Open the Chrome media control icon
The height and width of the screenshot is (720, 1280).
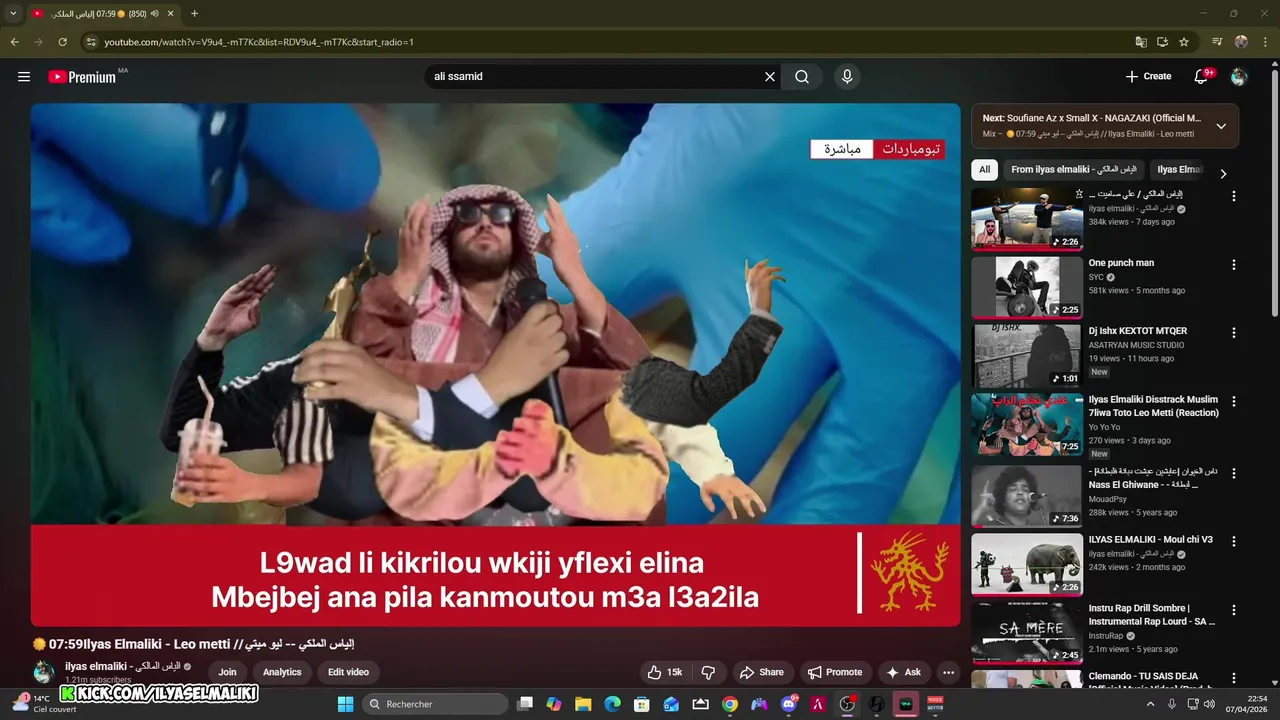pos(1217,42)
